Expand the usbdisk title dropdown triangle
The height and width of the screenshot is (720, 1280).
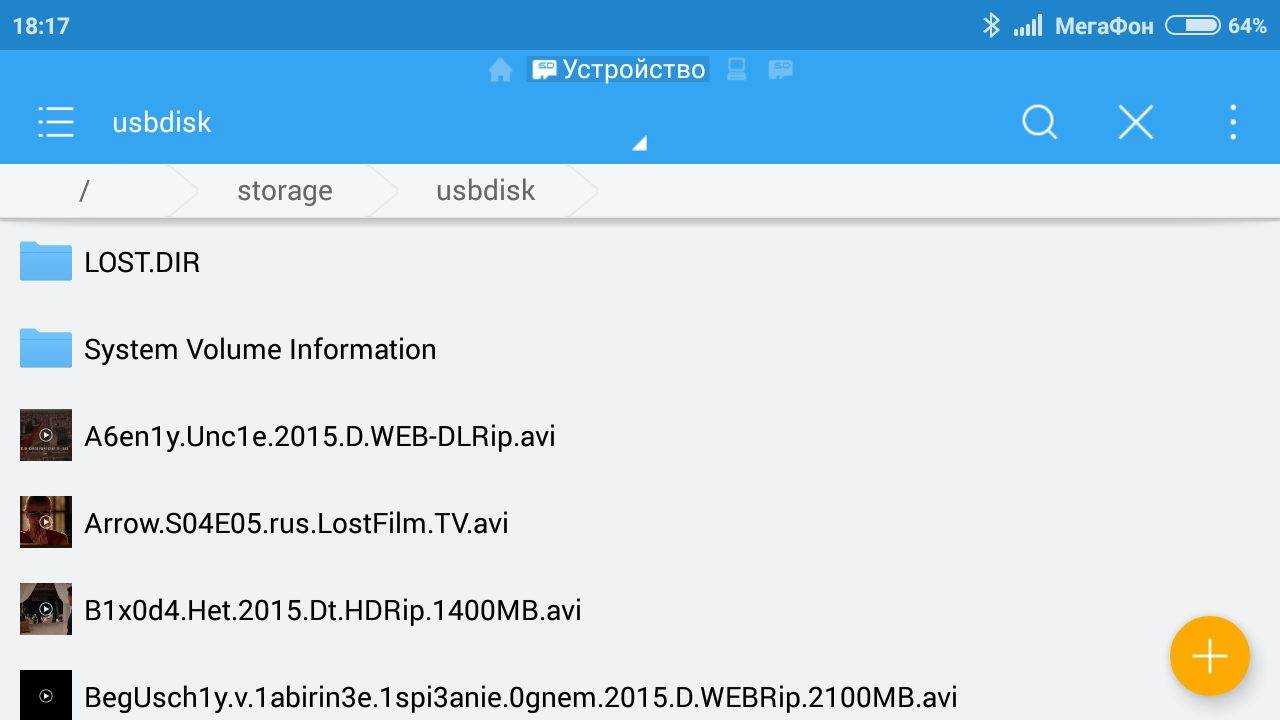(640, 143)
